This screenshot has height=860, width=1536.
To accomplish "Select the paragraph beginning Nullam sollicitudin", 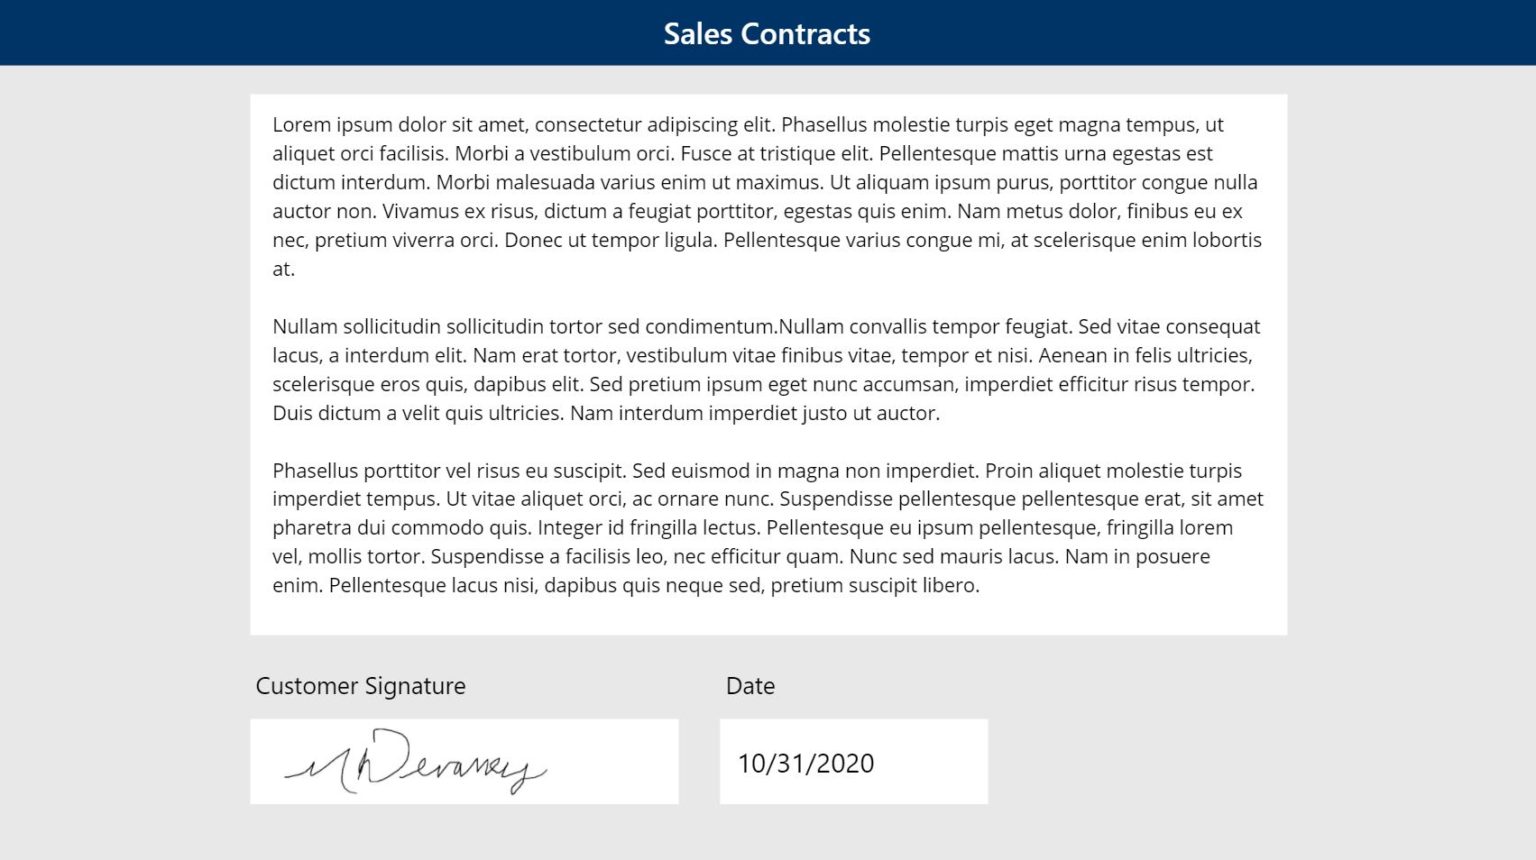I will pos(768,368).
